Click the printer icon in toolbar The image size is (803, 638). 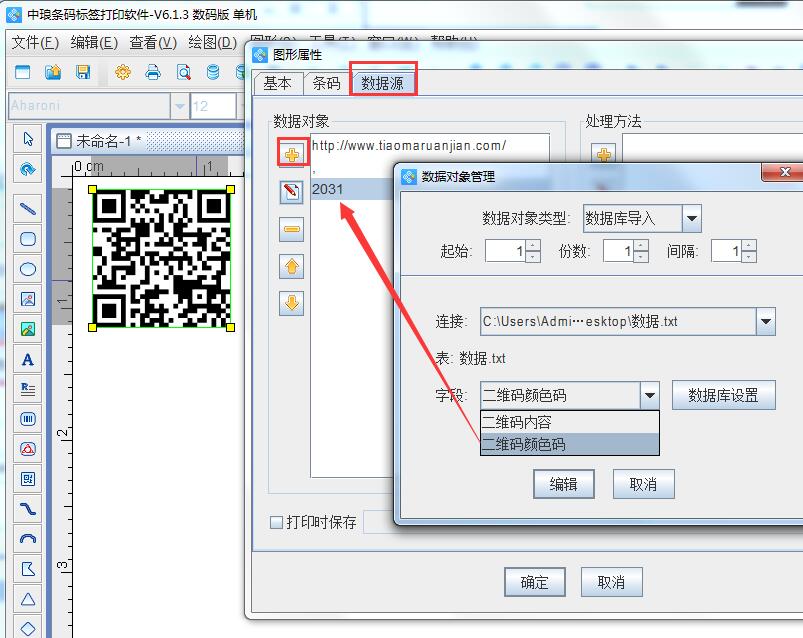point(153,72)
